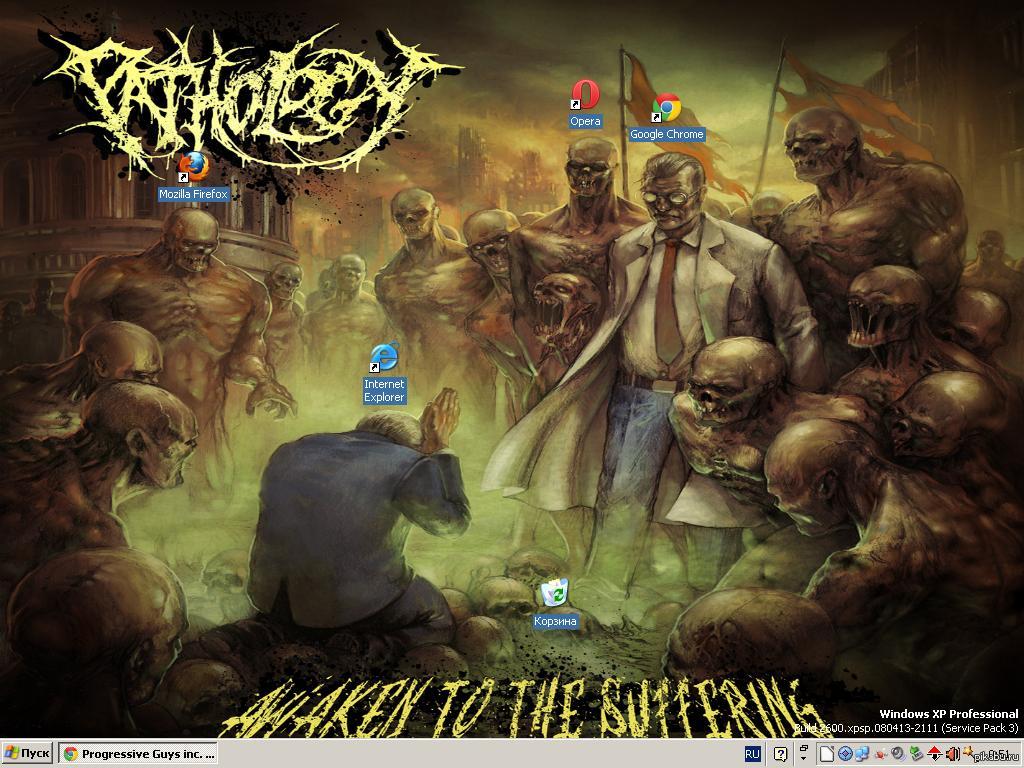The height and width of the screenshot is (768, 1024).
Task: Open the RU input language selector
Action: [752, 754]
